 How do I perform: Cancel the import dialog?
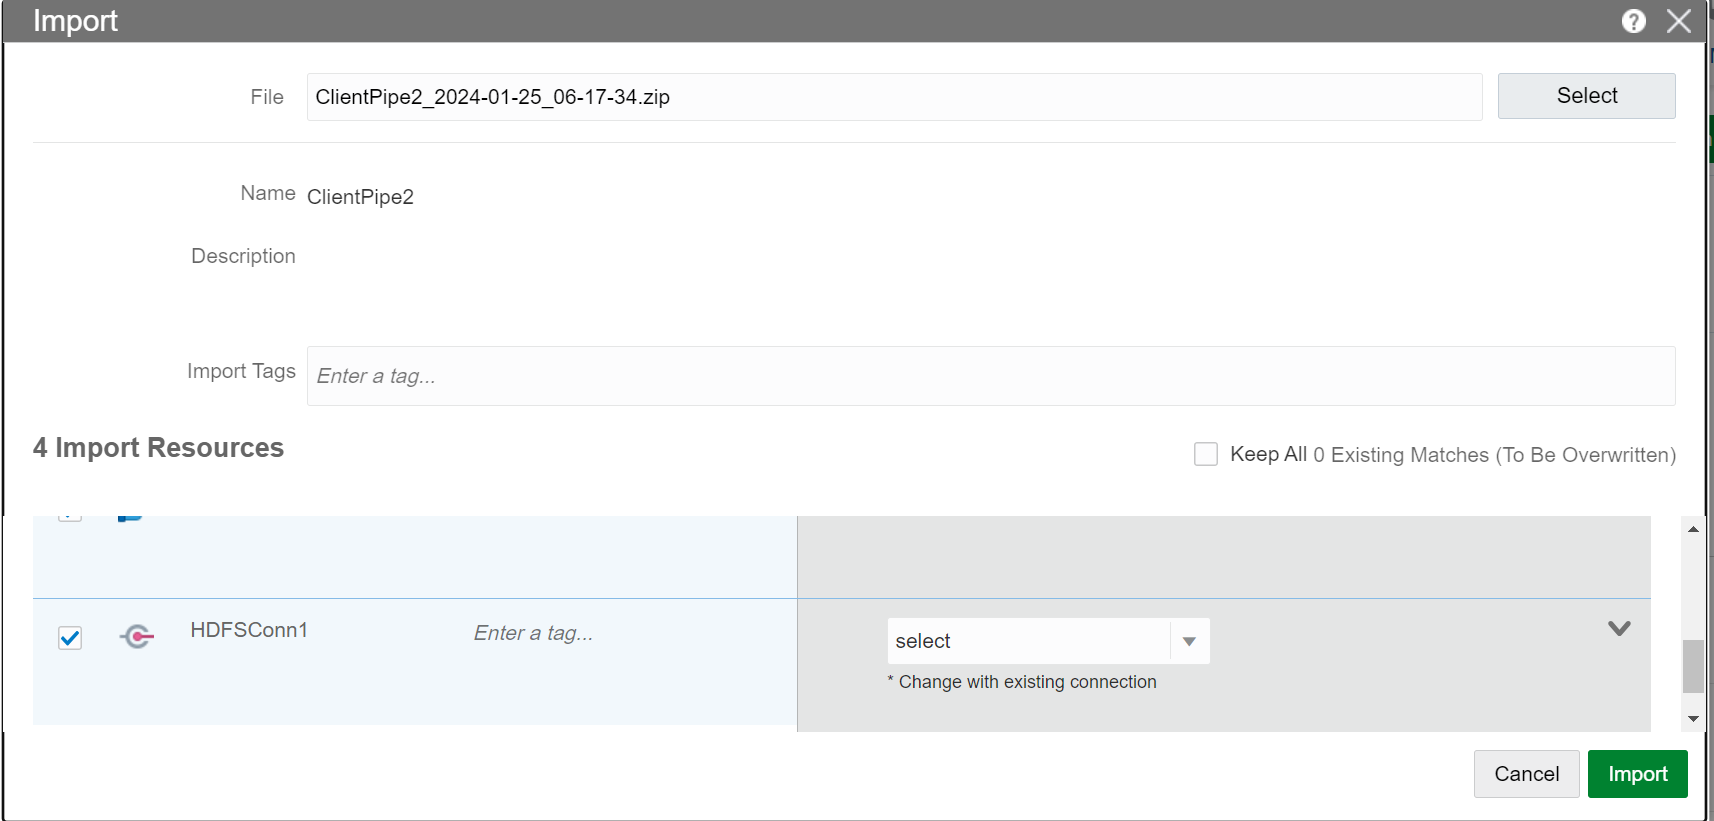pyautogui.click(x=1526, y=774)
